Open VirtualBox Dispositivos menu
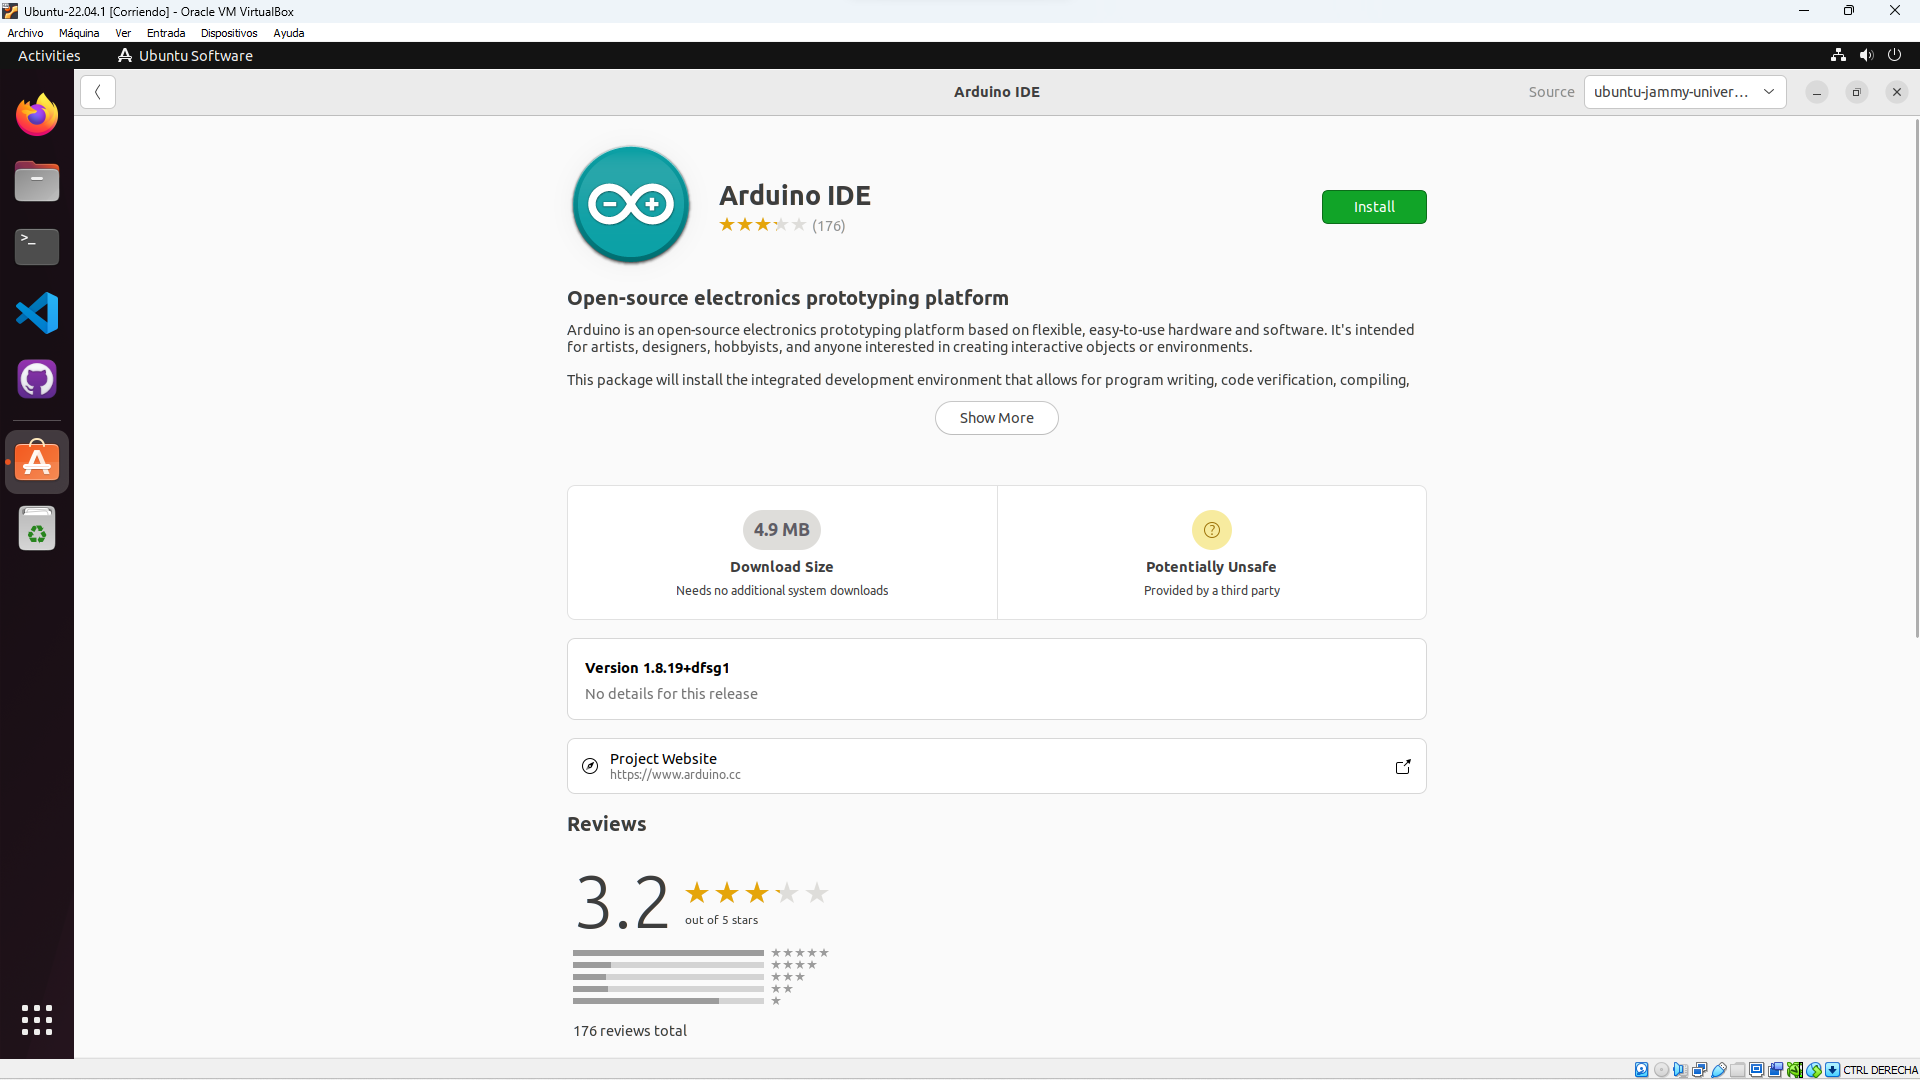This screenshot has height=1080, width=1920. point(229,33)
